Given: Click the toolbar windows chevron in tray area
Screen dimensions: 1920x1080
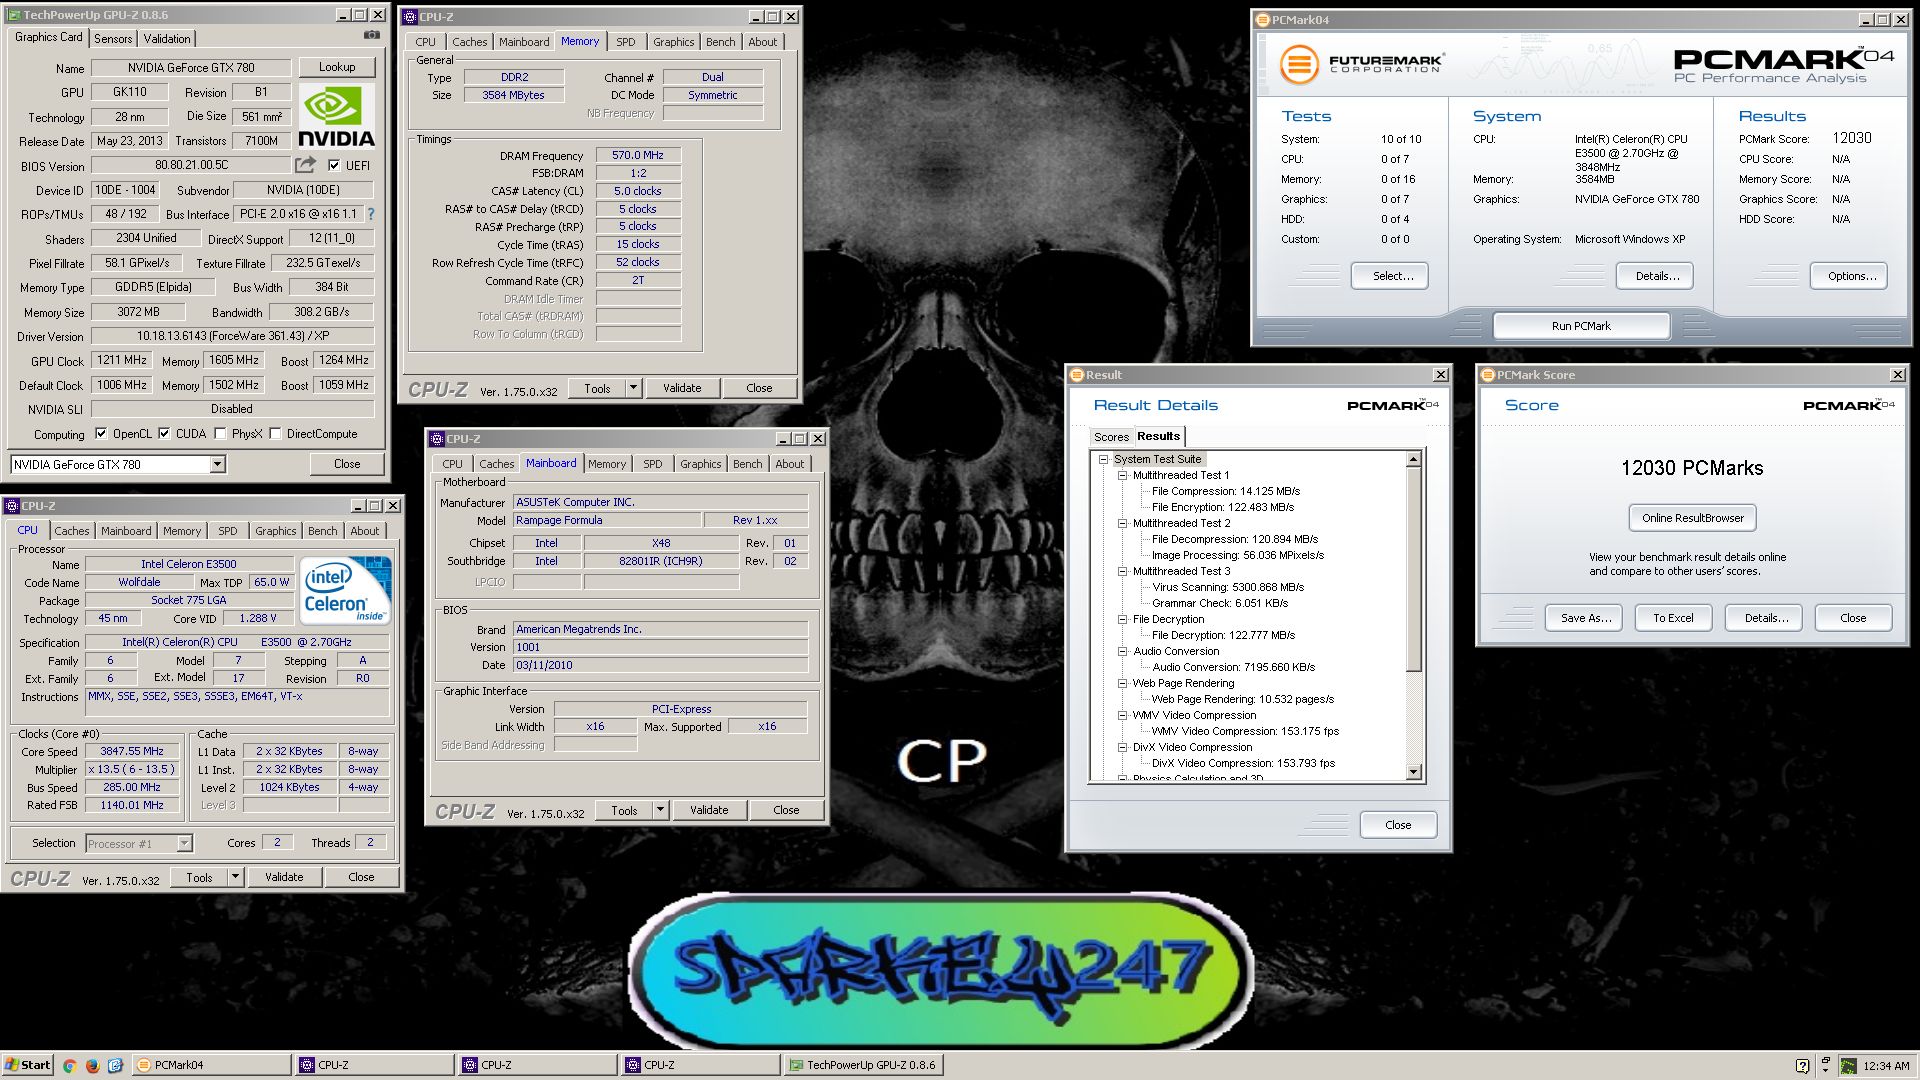Looking at the screenshot, I should pos(1826,1065).
